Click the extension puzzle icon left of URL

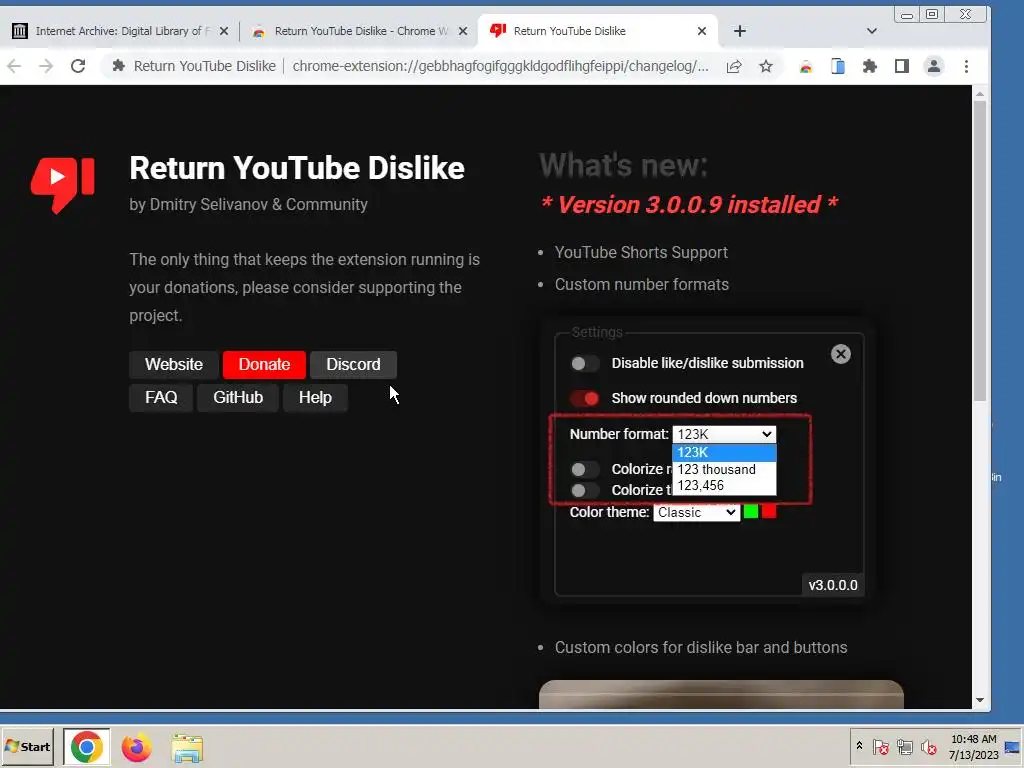click(x=118, y=66)
